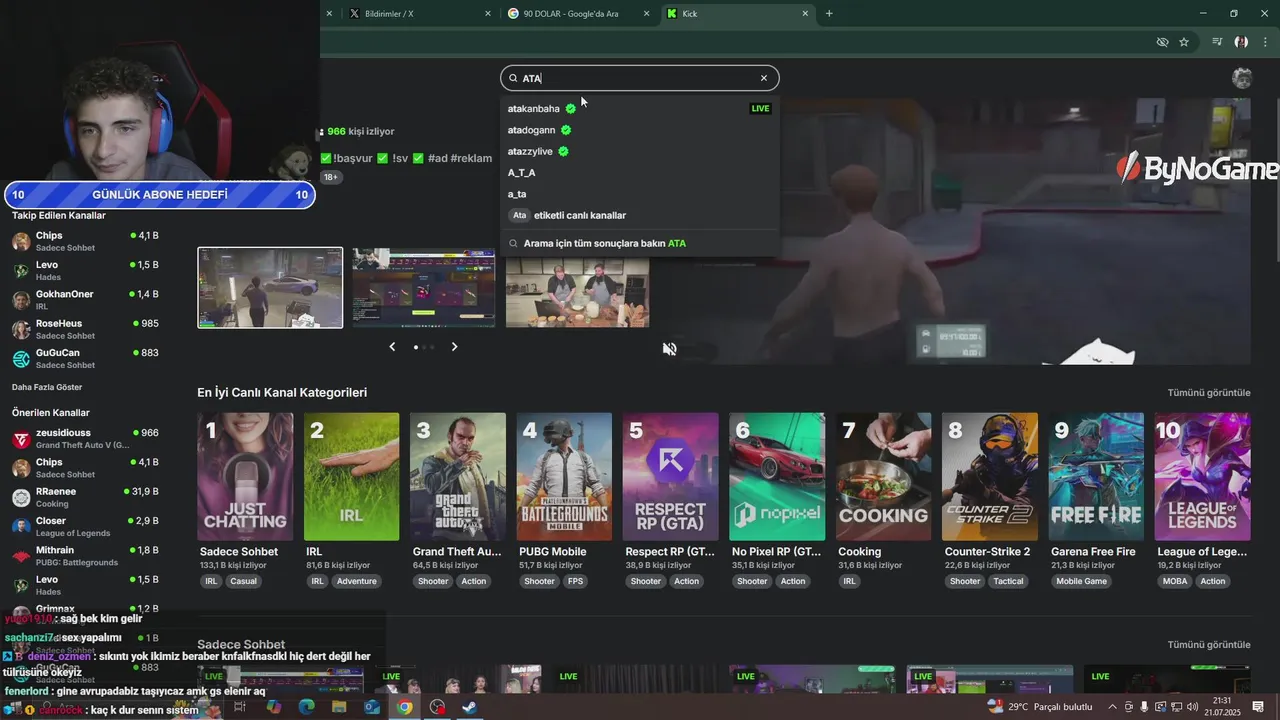Choose the A_T_A suggestion

pyautogui.click(x=639, y=173)
